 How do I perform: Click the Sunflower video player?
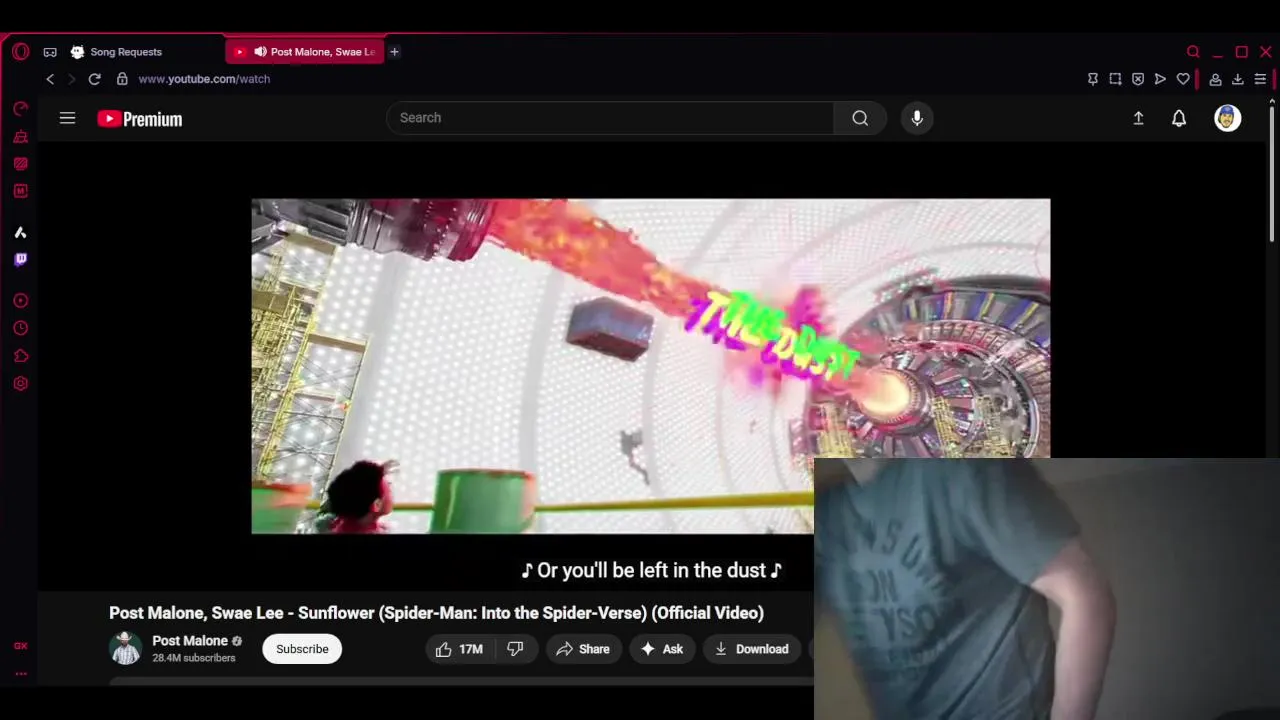pyautogui.click(x=651, y=366)
